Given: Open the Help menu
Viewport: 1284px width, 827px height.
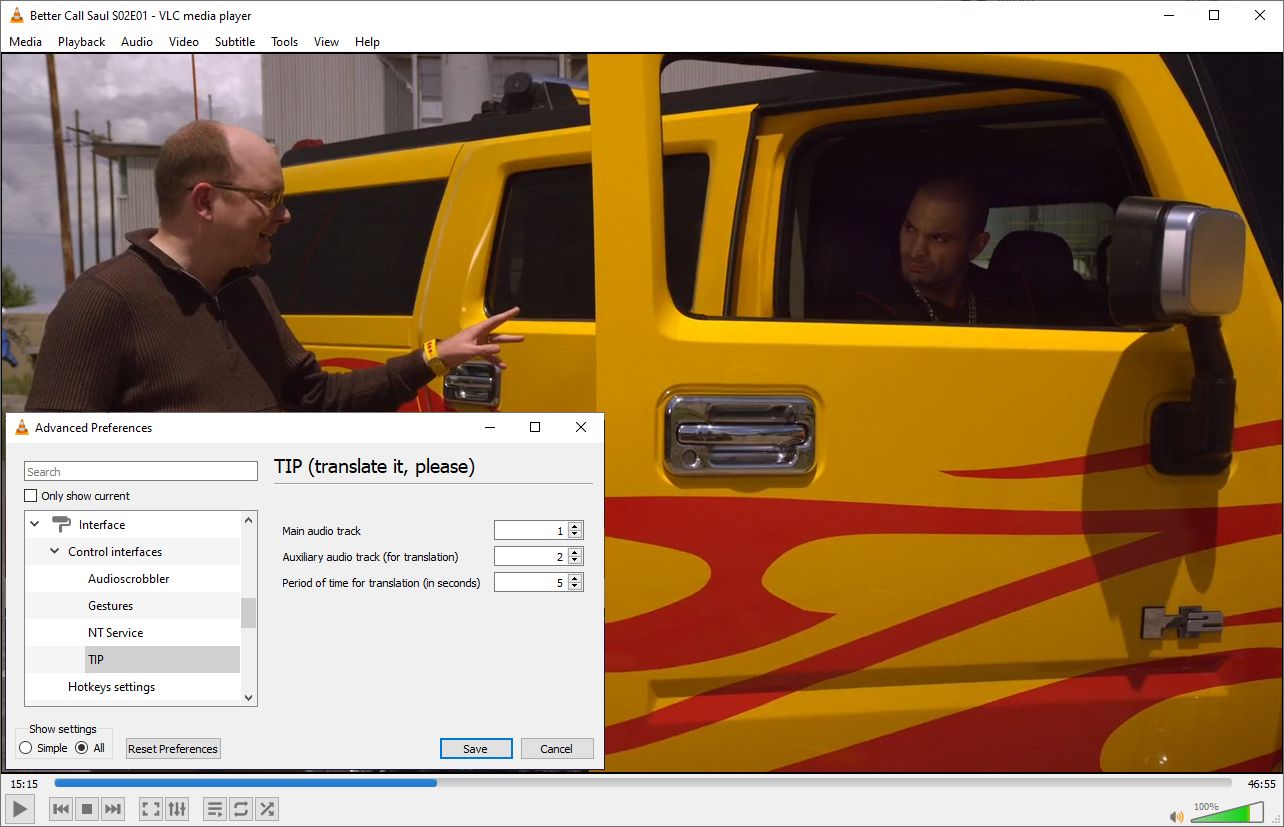Looking at the screenshot, I should [367, 41].
